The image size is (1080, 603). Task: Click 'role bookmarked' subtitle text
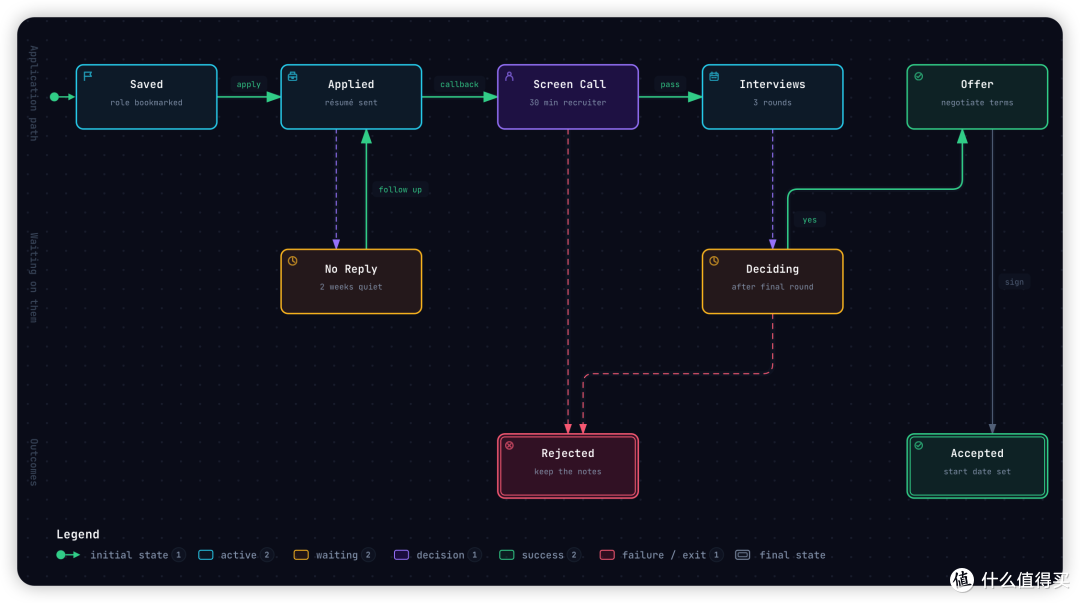[x=147, y=103]
